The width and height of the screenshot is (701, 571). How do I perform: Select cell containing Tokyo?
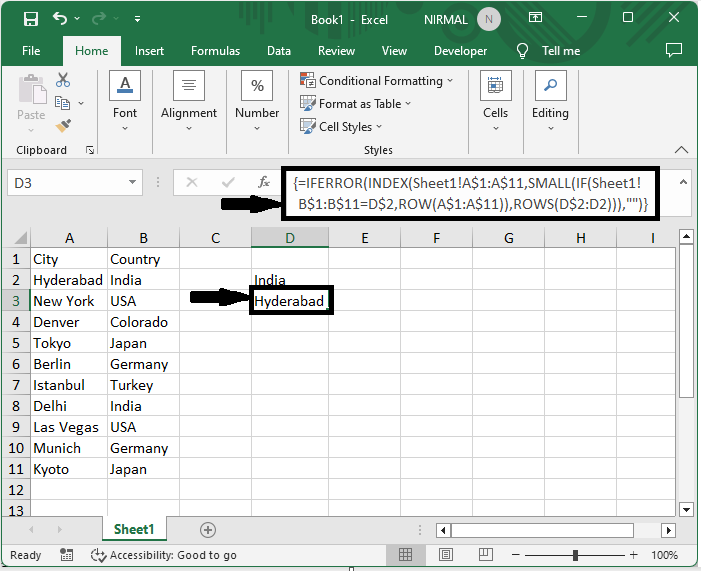pos(69,343)
